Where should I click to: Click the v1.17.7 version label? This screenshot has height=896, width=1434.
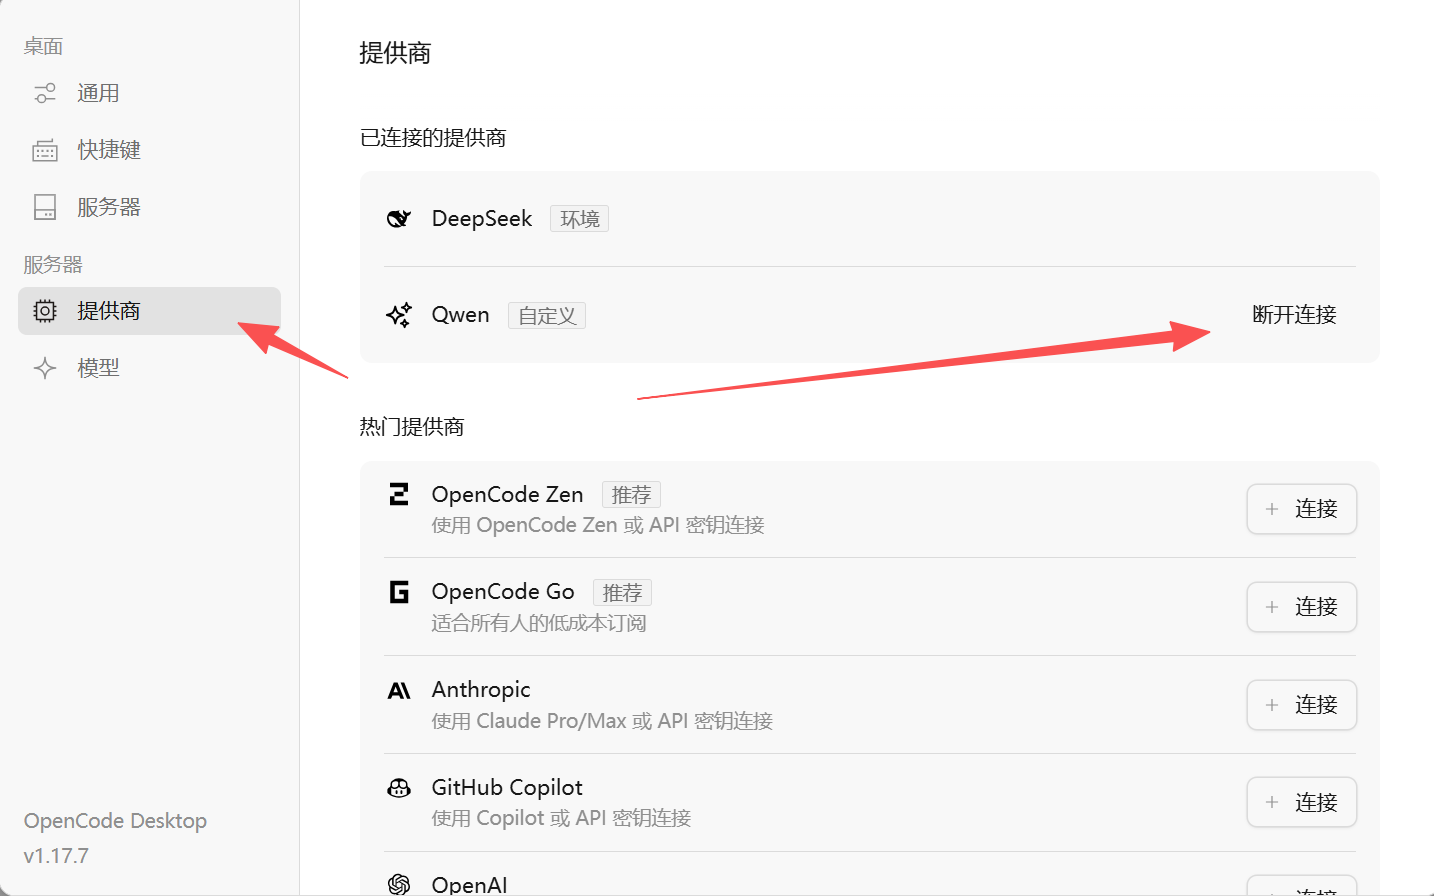[x=56, y=856]
